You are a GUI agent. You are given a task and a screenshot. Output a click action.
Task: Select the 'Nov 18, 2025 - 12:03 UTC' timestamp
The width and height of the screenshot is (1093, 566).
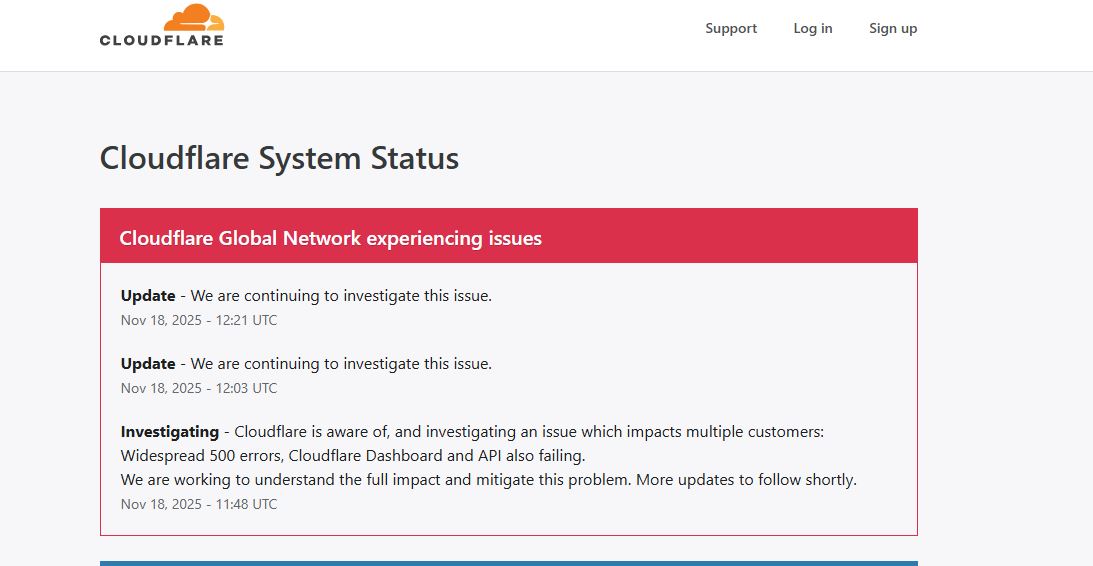tap(199, 388)
